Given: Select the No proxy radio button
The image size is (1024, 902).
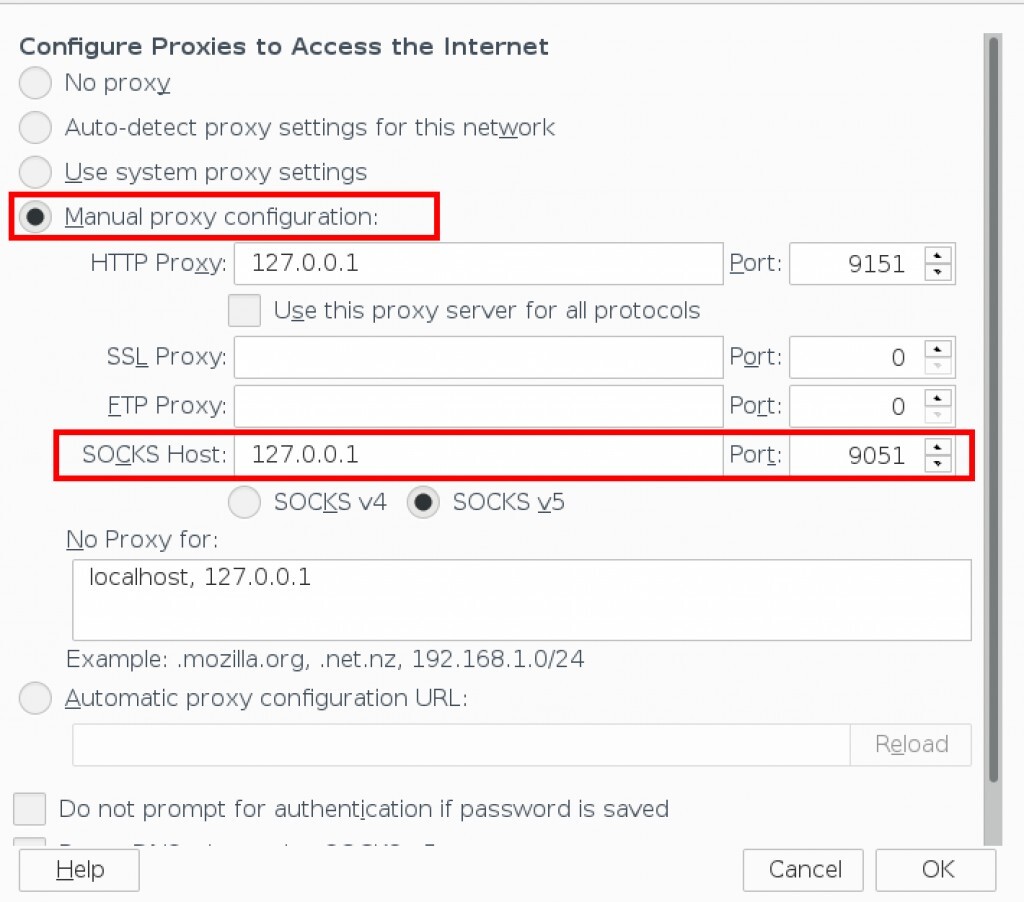Looking at the screenshot, I should coord(35,83).
